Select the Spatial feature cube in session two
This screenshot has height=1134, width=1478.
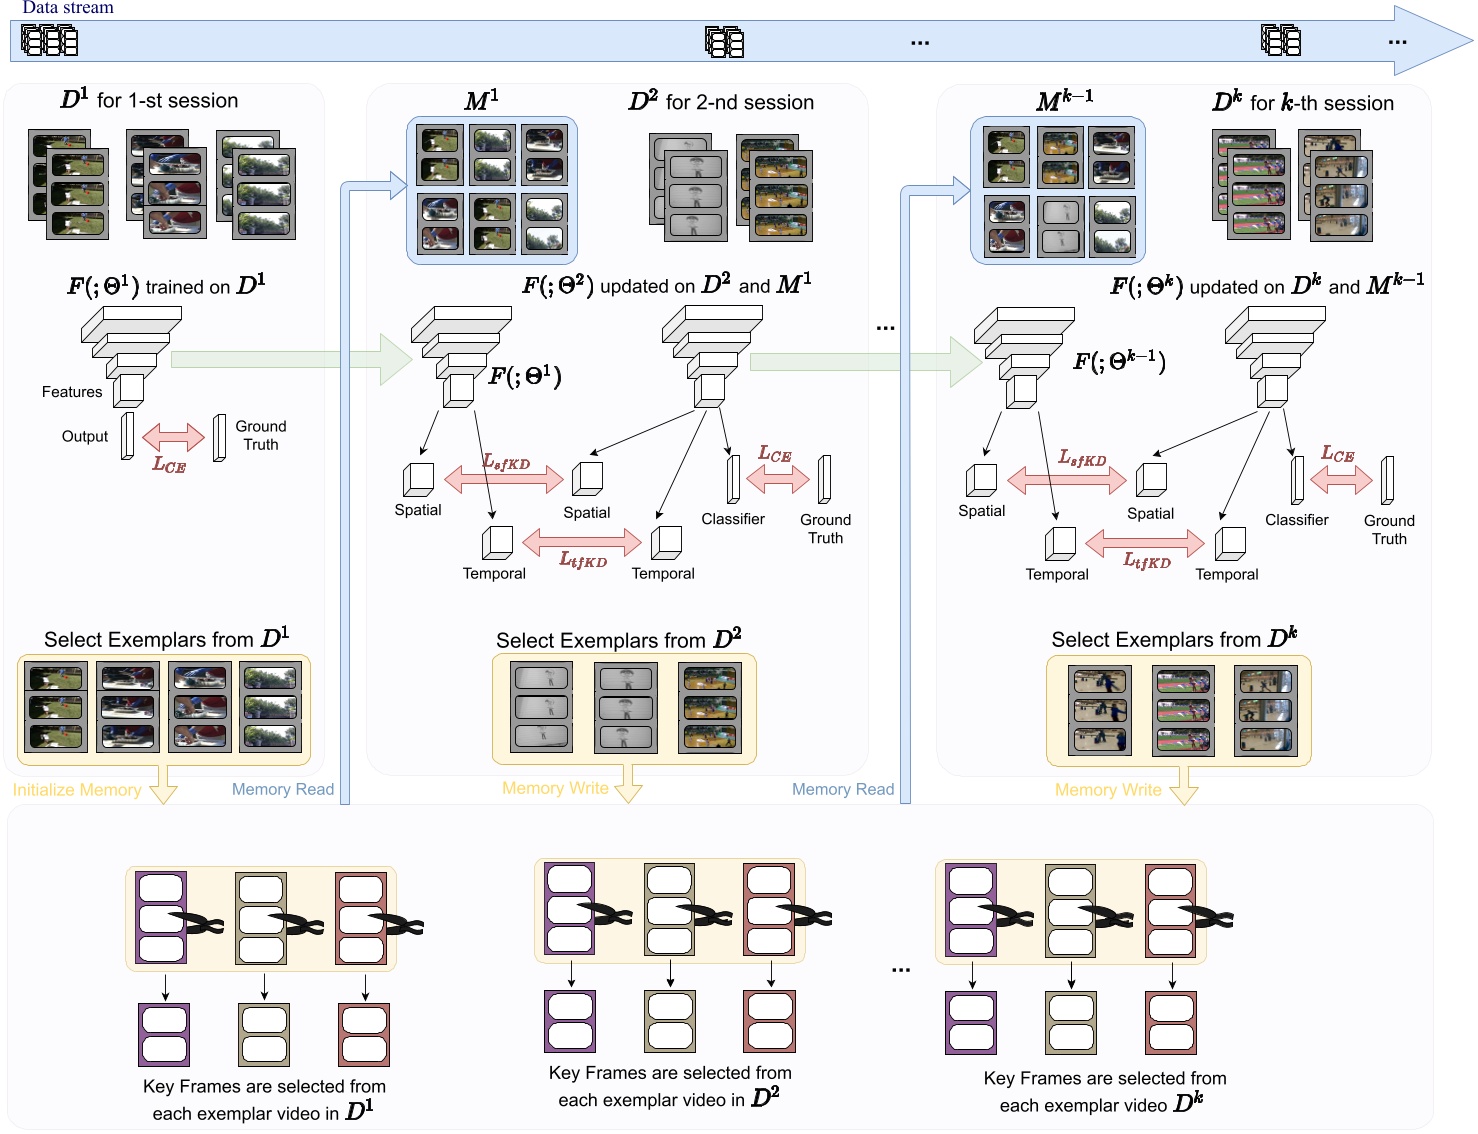click(588, 478)
